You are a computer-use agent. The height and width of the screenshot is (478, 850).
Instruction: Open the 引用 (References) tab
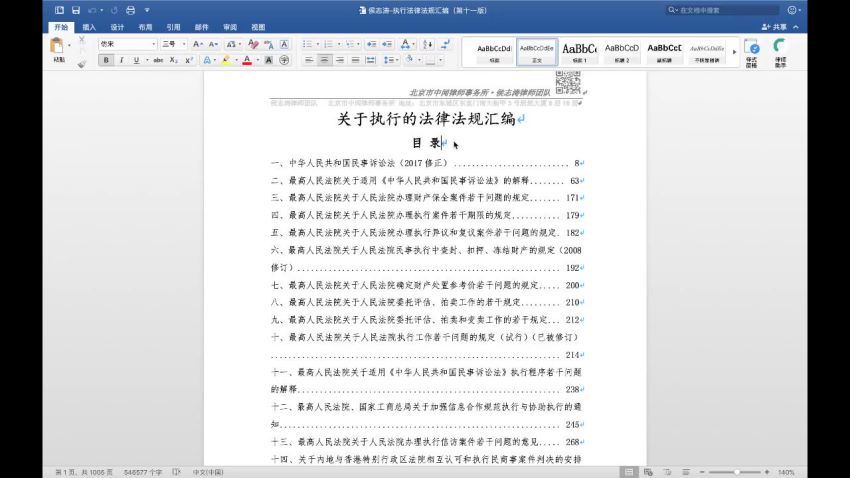point(173,27)
